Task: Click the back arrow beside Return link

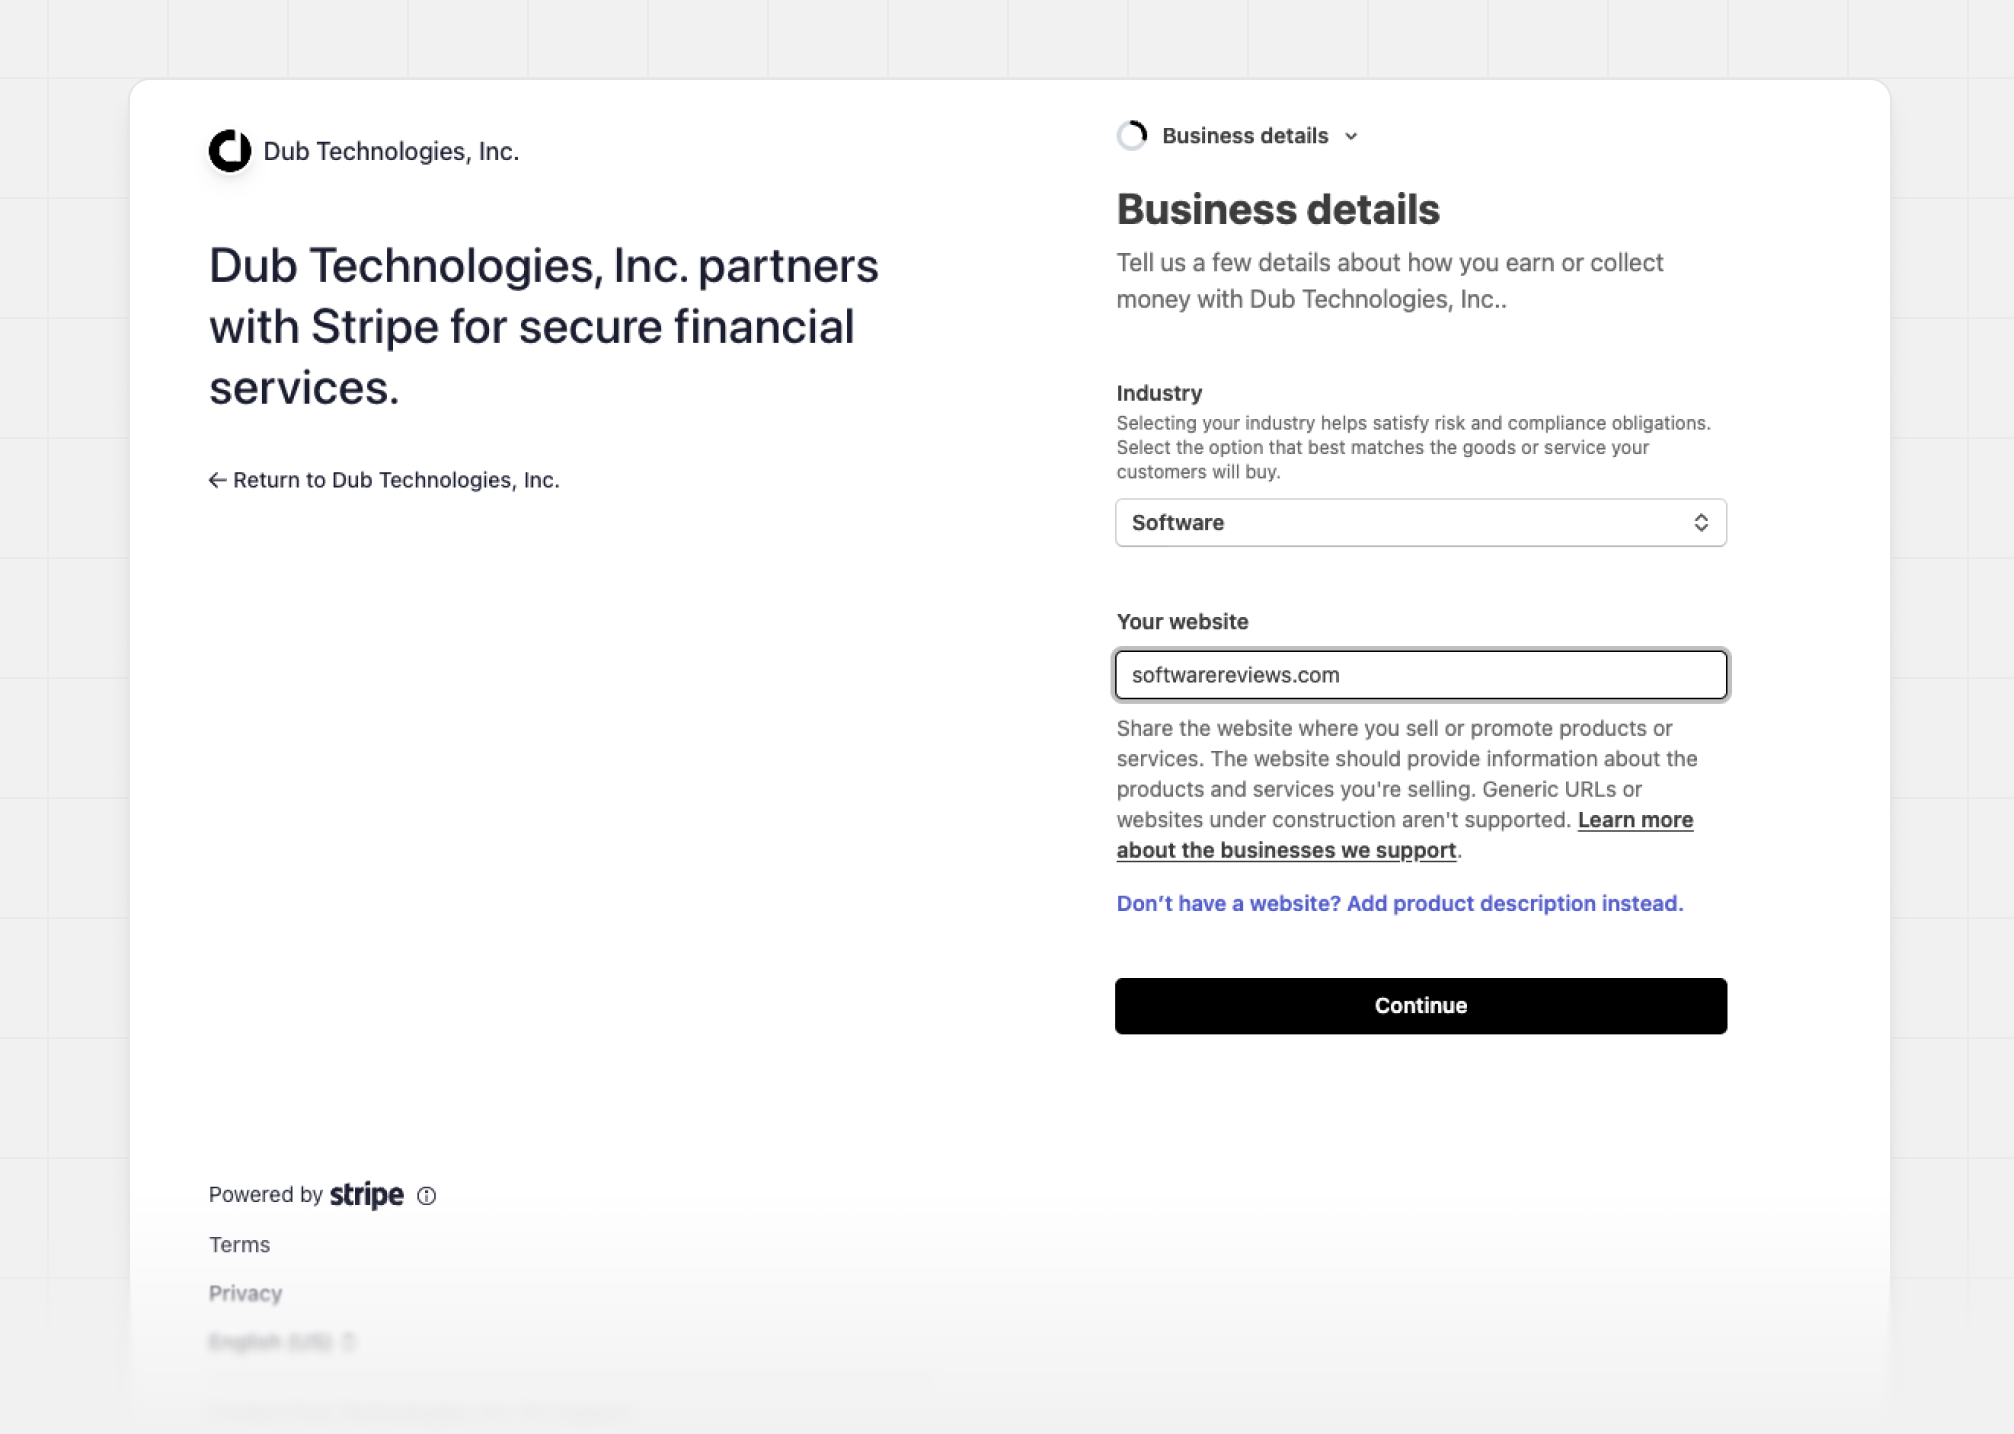Action: pyautogui.click(x=217, y=481)
